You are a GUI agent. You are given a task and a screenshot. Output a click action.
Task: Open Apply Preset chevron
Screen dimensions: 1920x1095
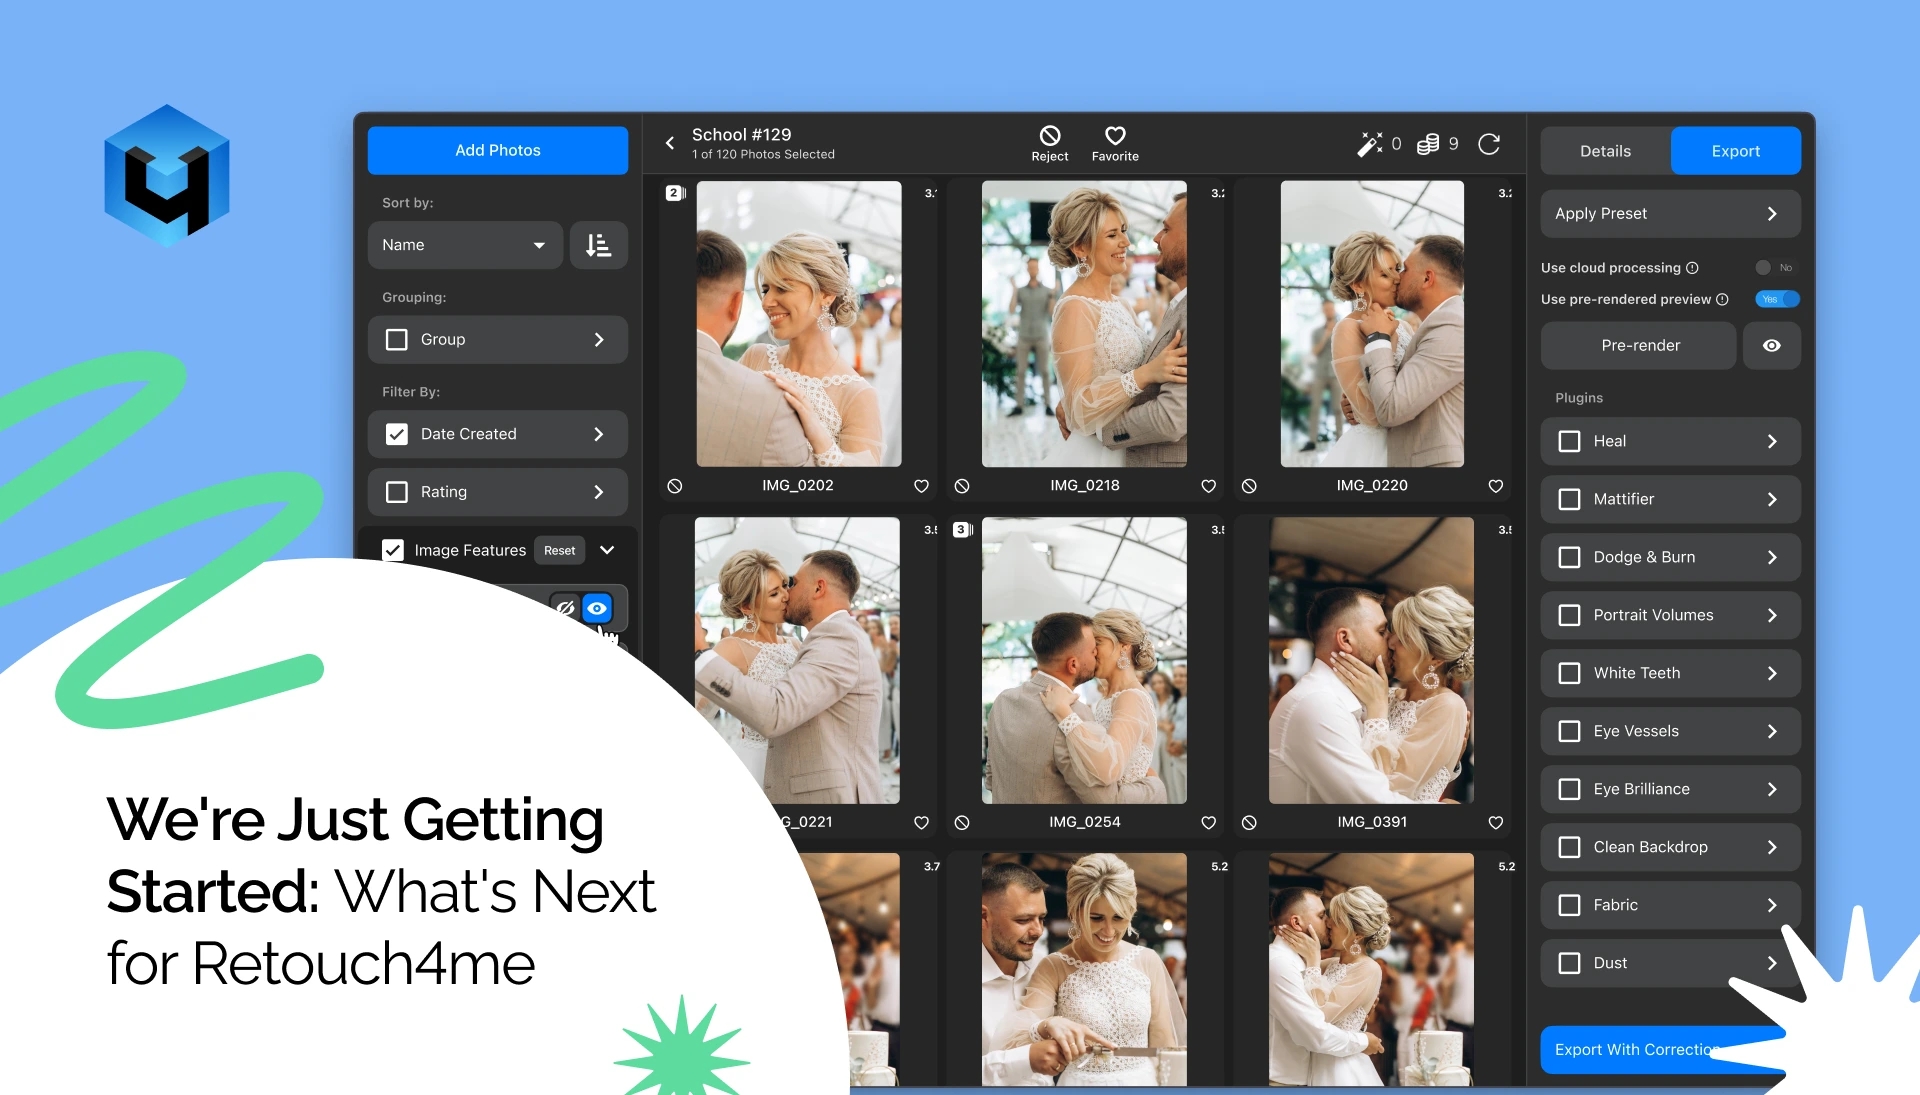tap(1772, 214)
